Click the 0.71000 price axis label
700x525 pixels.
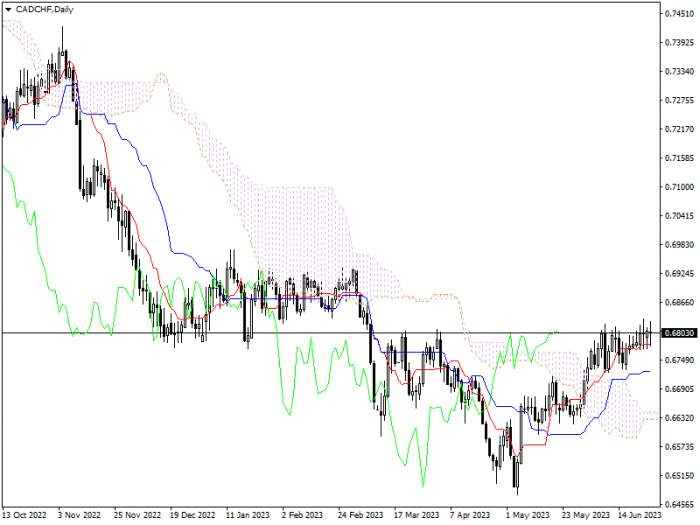pyautogui.click(x=679, y=187)
